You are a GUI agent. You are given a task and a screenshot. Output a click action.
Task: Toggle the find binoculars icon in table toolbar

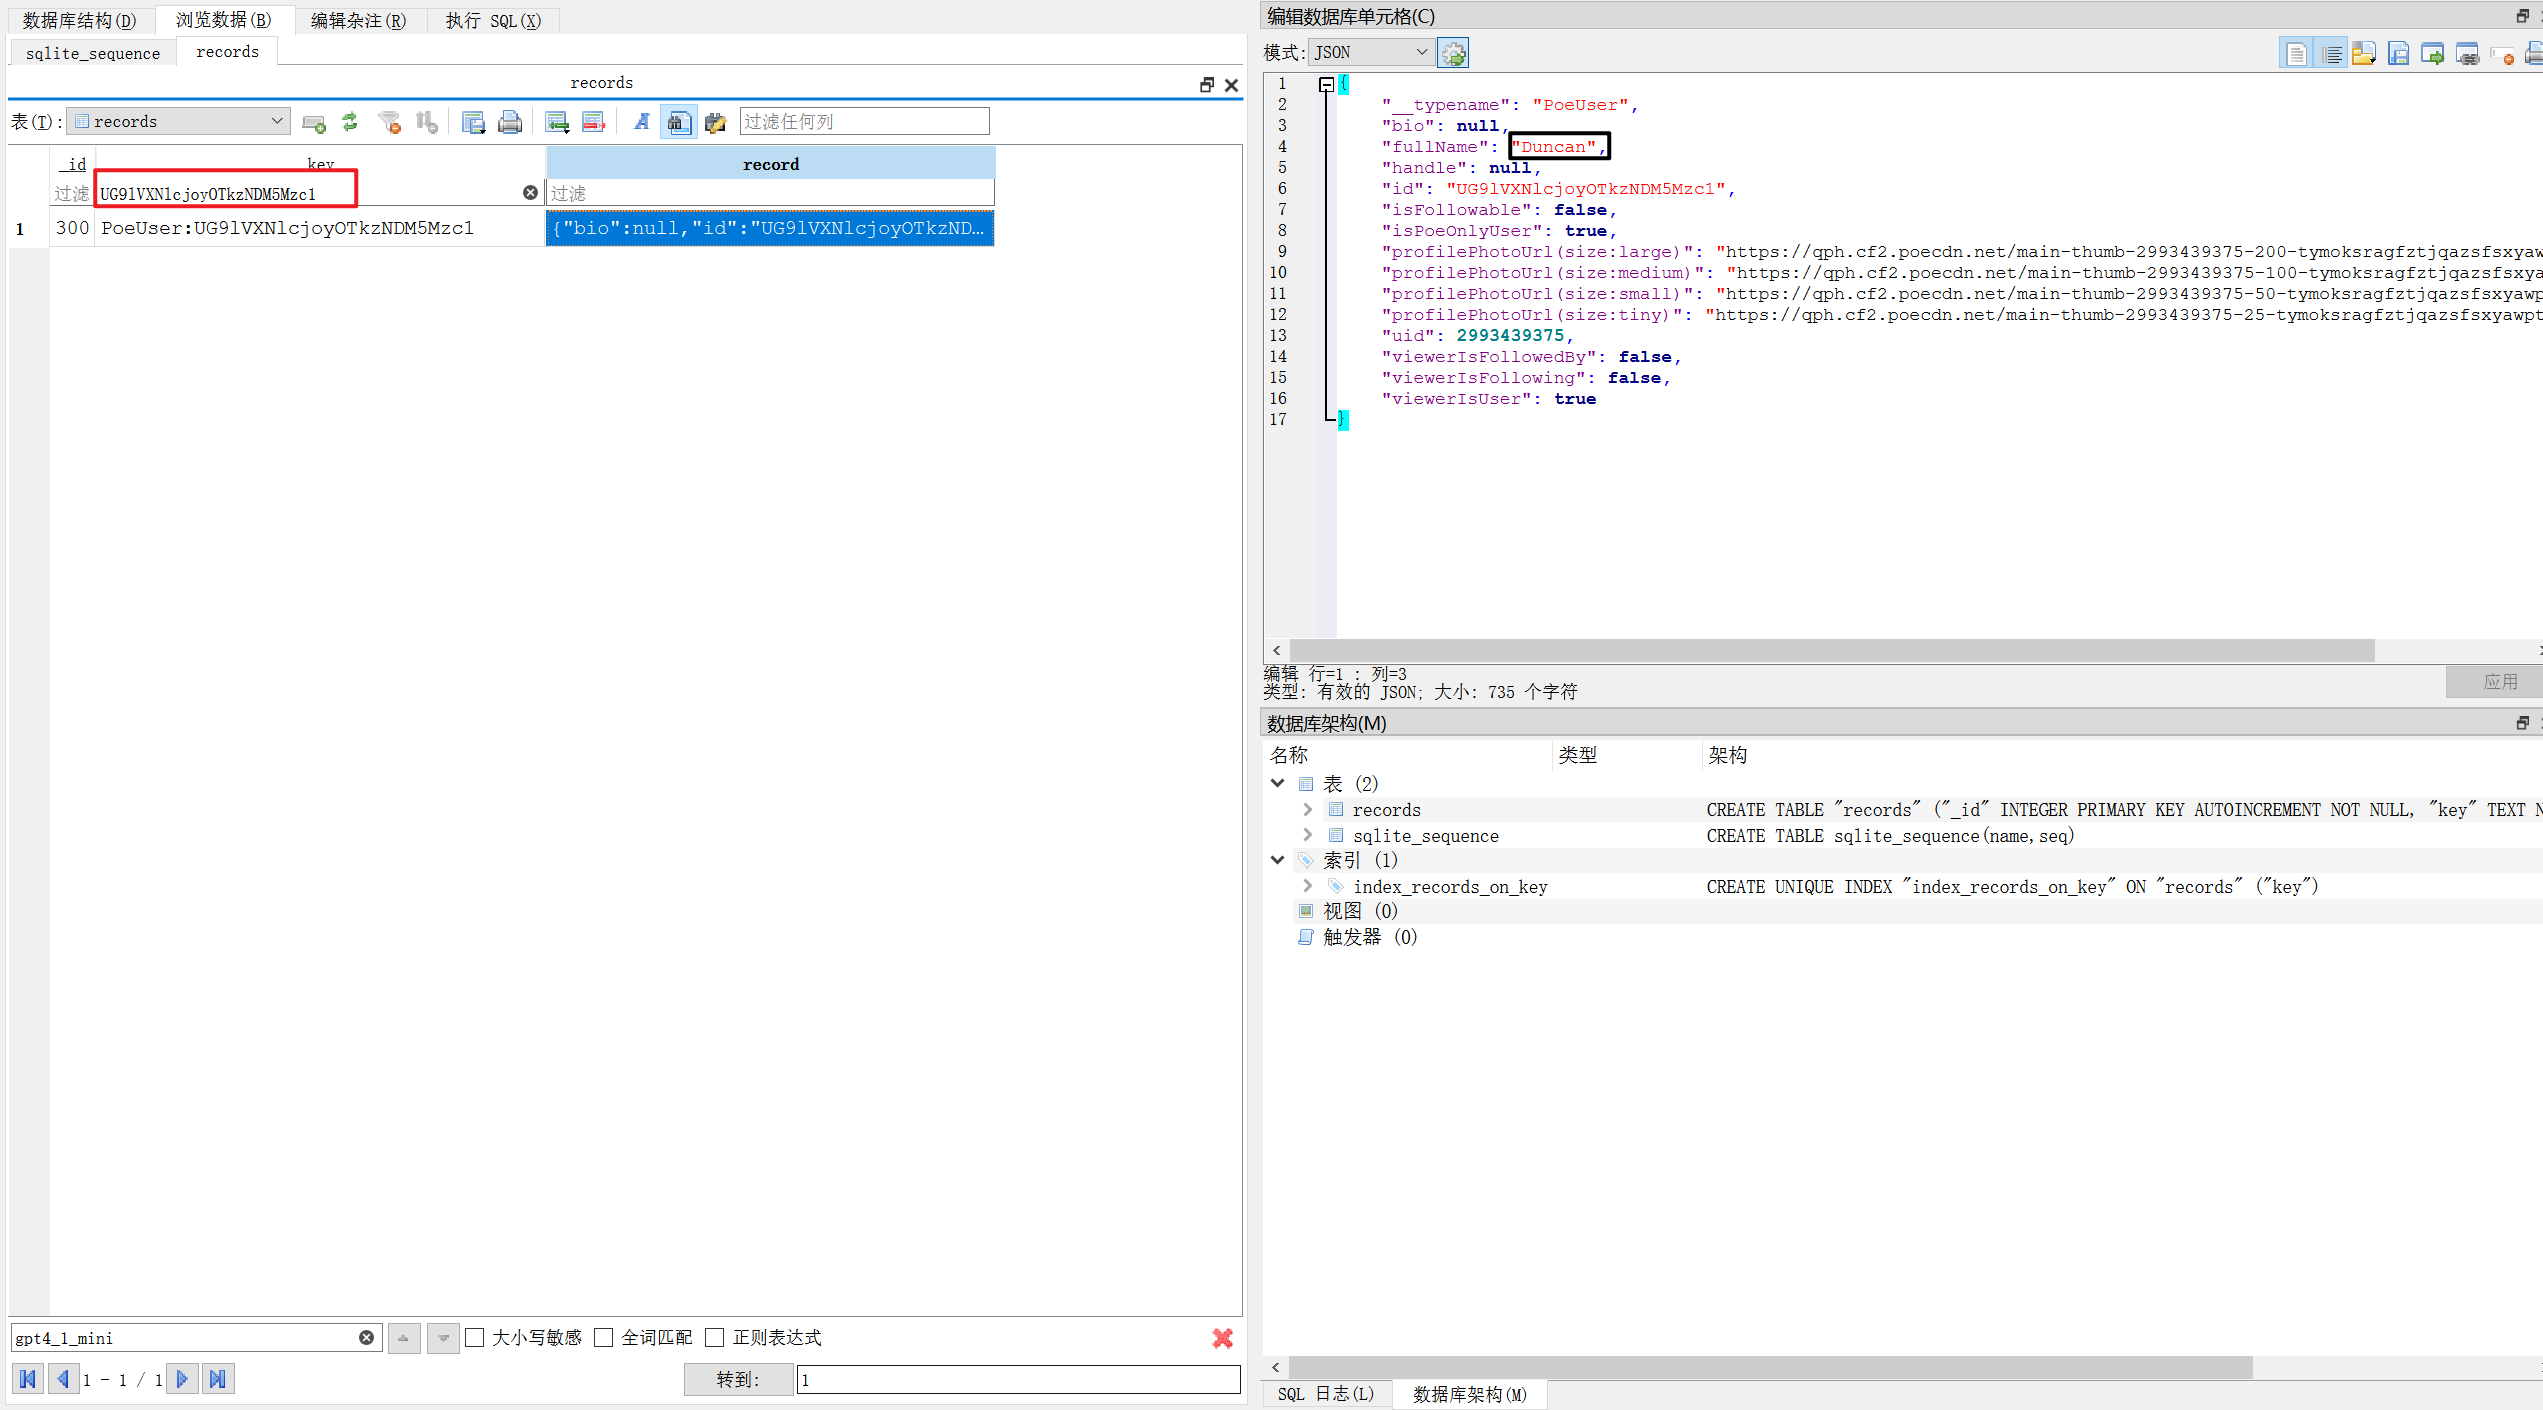coord(678,122)
